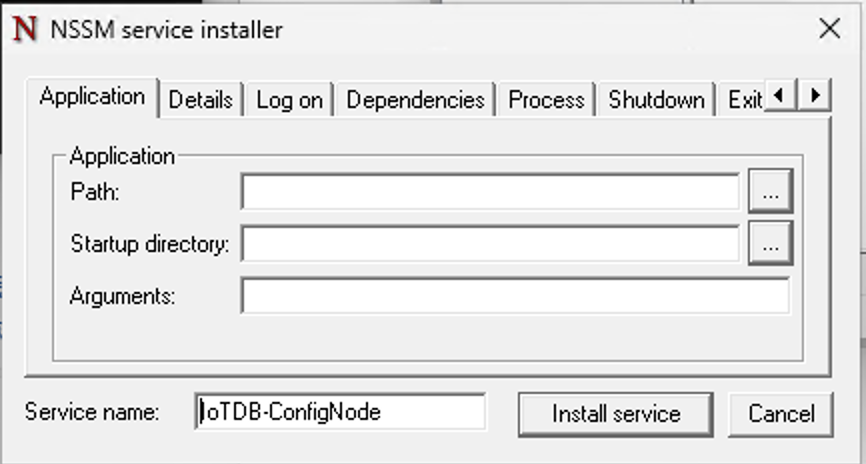Open the partially visible Exit tab
Image resolution: width=866 pixels, height=464 pixels.
744,100
